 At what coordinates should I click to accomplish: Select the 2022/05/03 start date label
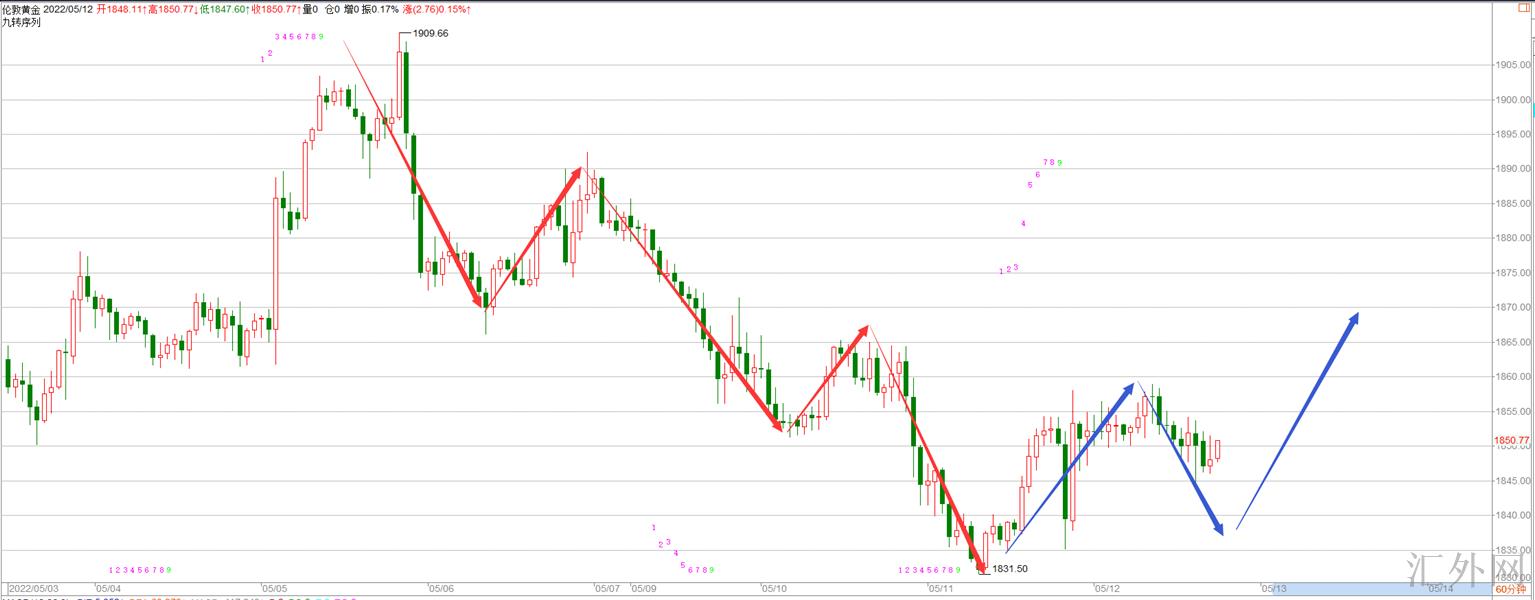[x=32, y=589]
